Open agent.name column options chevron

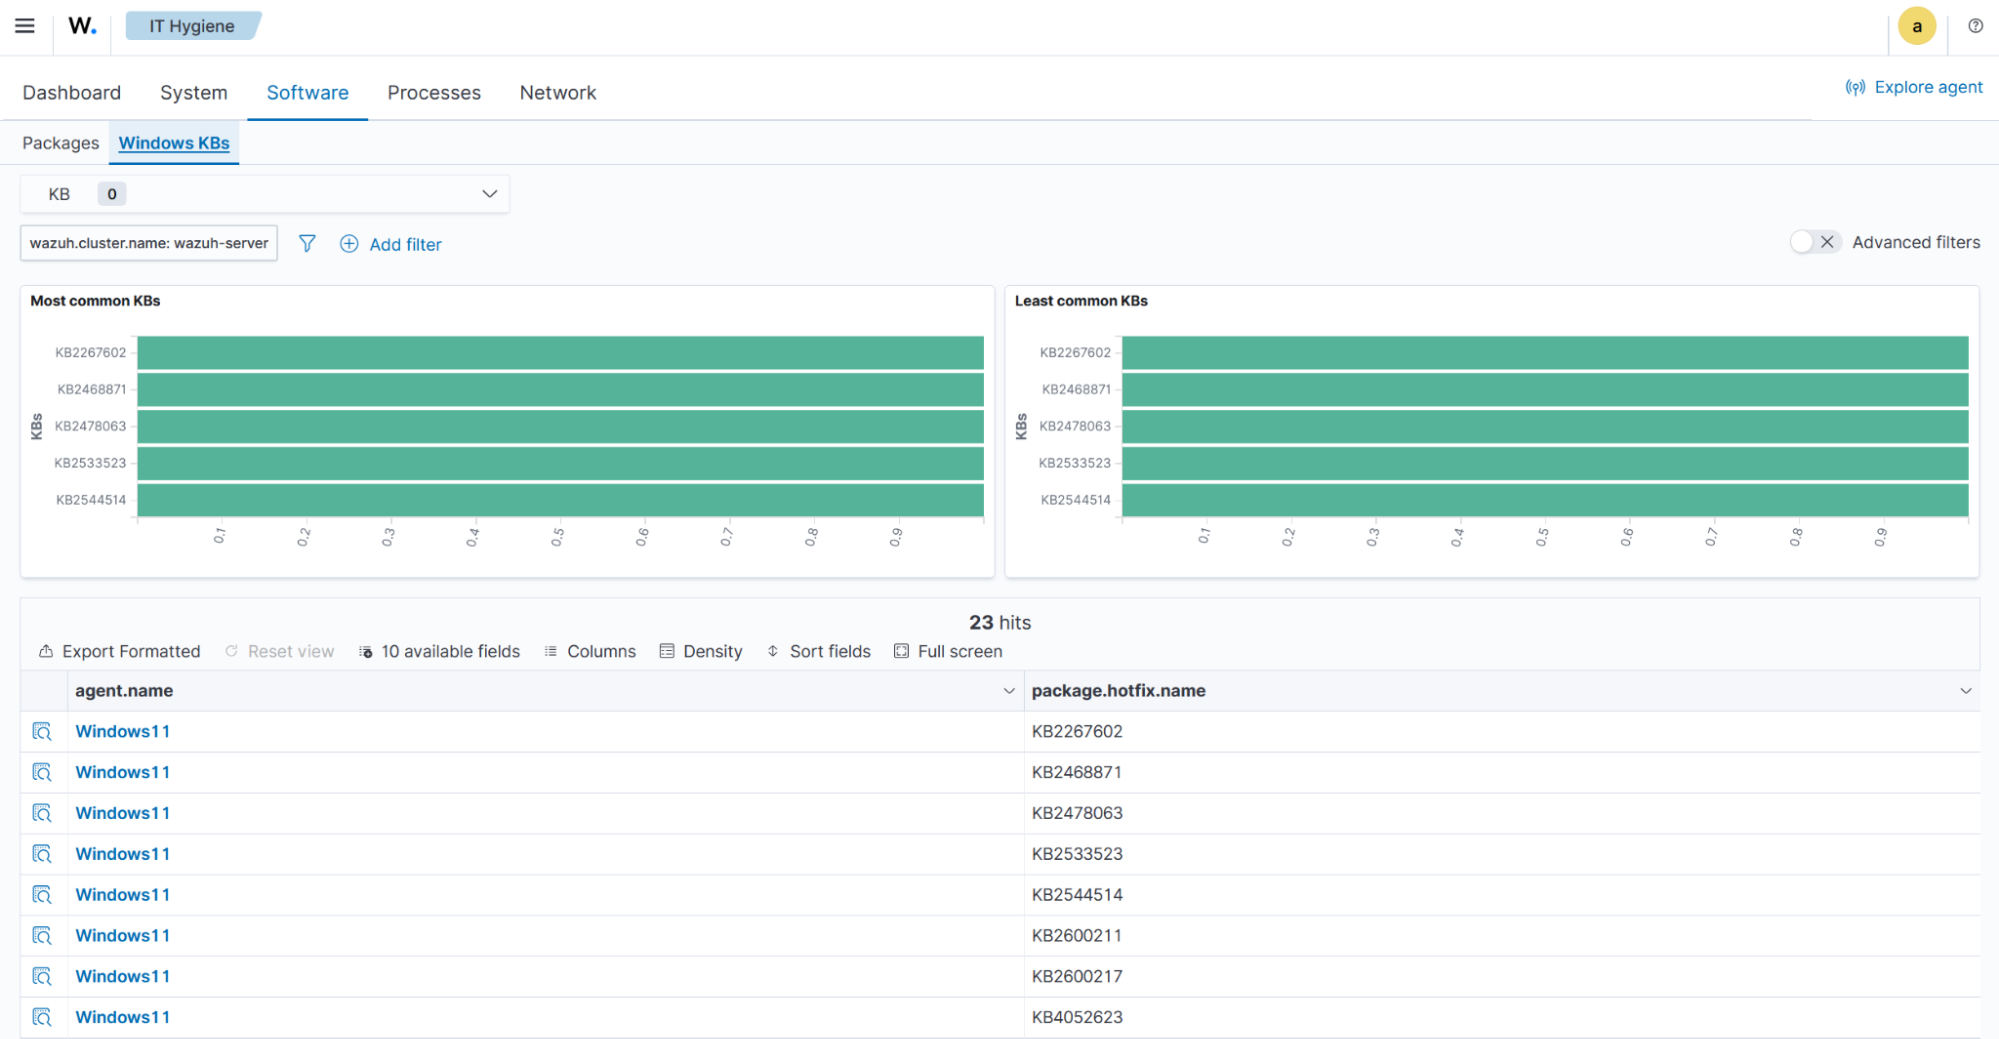point(1008,691)
